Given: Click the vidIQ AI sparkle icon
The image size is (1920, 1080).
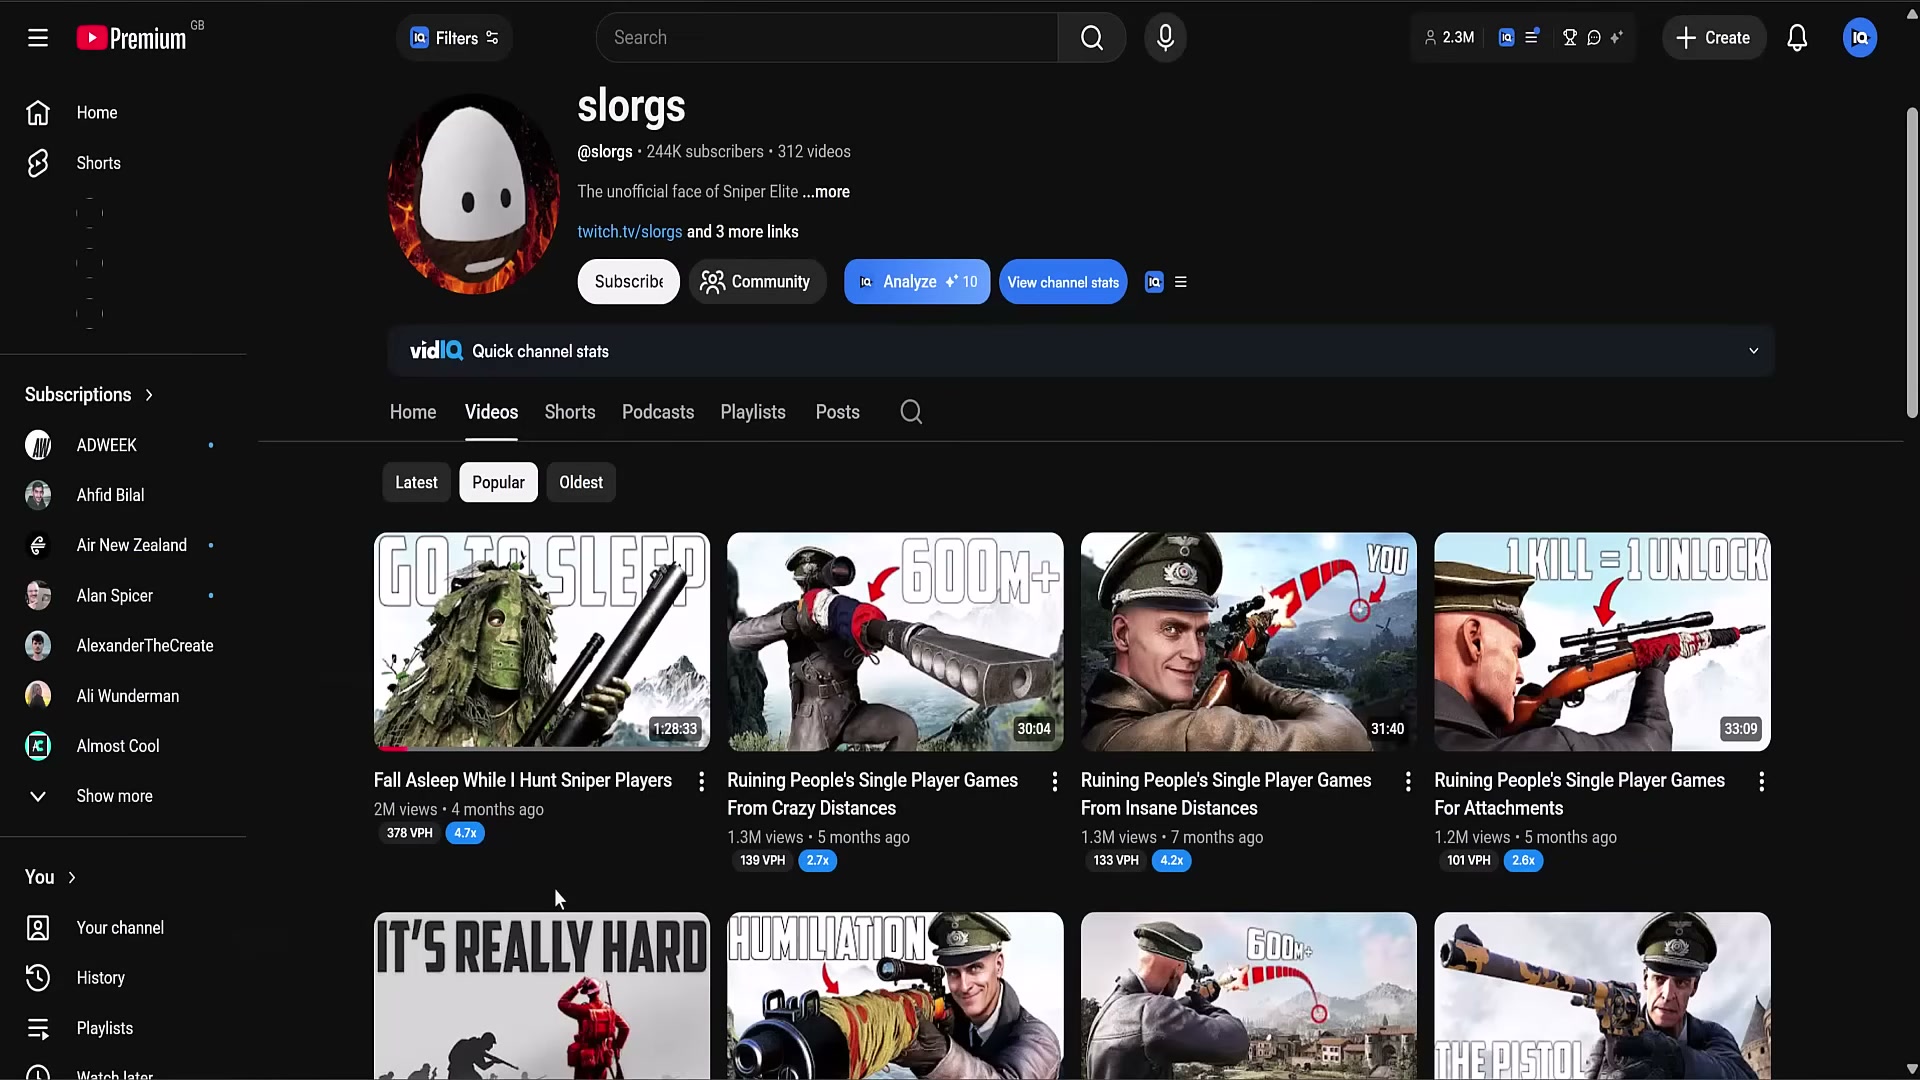Looking at the screenshot, I should tap(1616, 38).
